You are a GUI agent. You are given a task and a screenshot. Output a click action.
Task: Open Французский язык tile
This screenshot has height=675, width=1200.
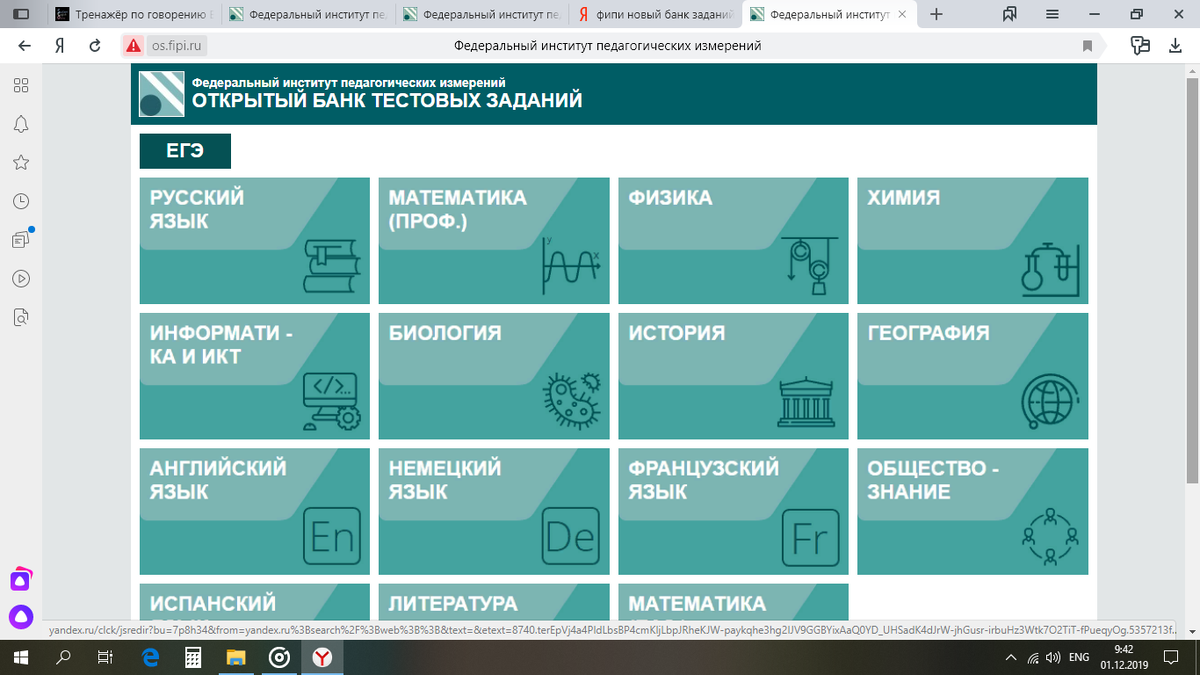click(x=733, y=511)
